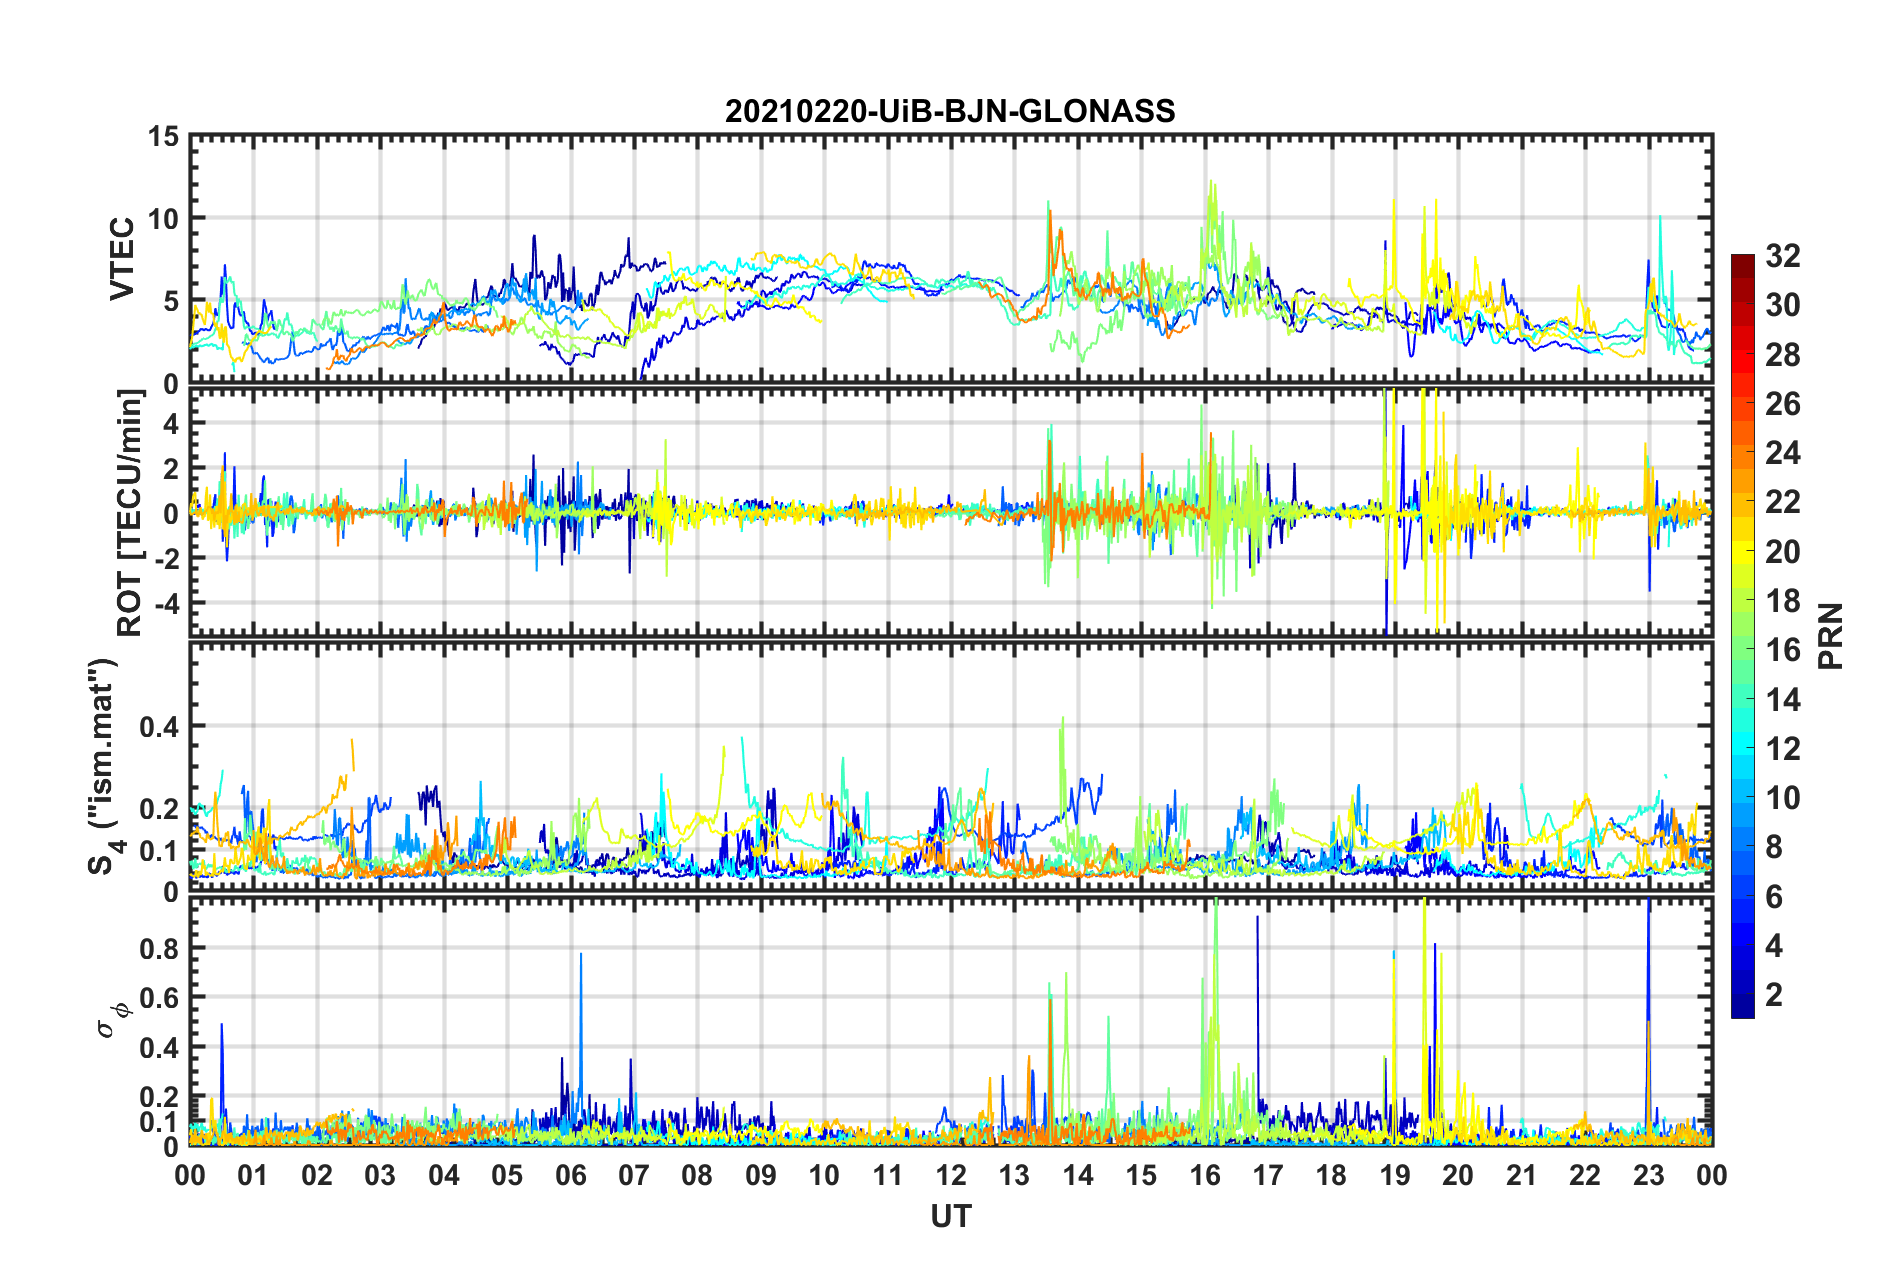Click sigma phi axis tick label 0.6

159,998
